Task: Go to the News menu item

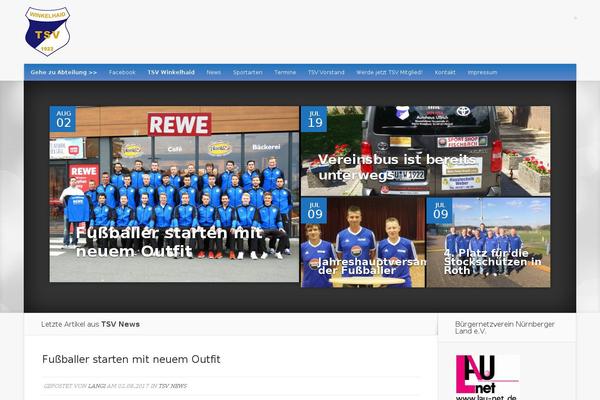Action: (x=214, y=72)
